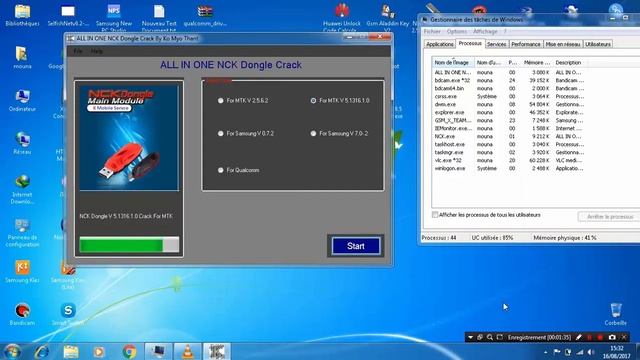Click the green progress bar in NCK Dongle
The height and width of the screenshot is (360, 640).
tap(129, 245)
